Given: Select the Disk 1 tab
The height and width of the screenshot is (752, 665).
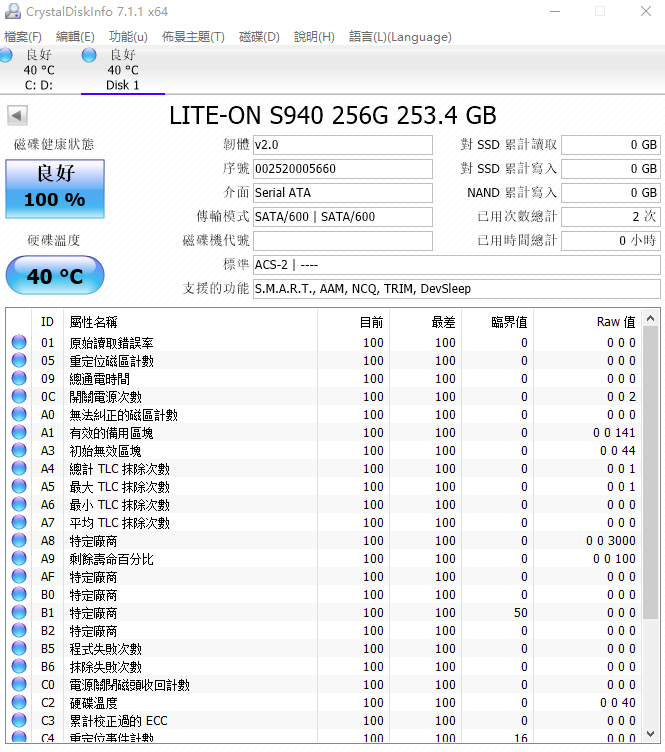Looking at the screenshot, I should [123, 70].
